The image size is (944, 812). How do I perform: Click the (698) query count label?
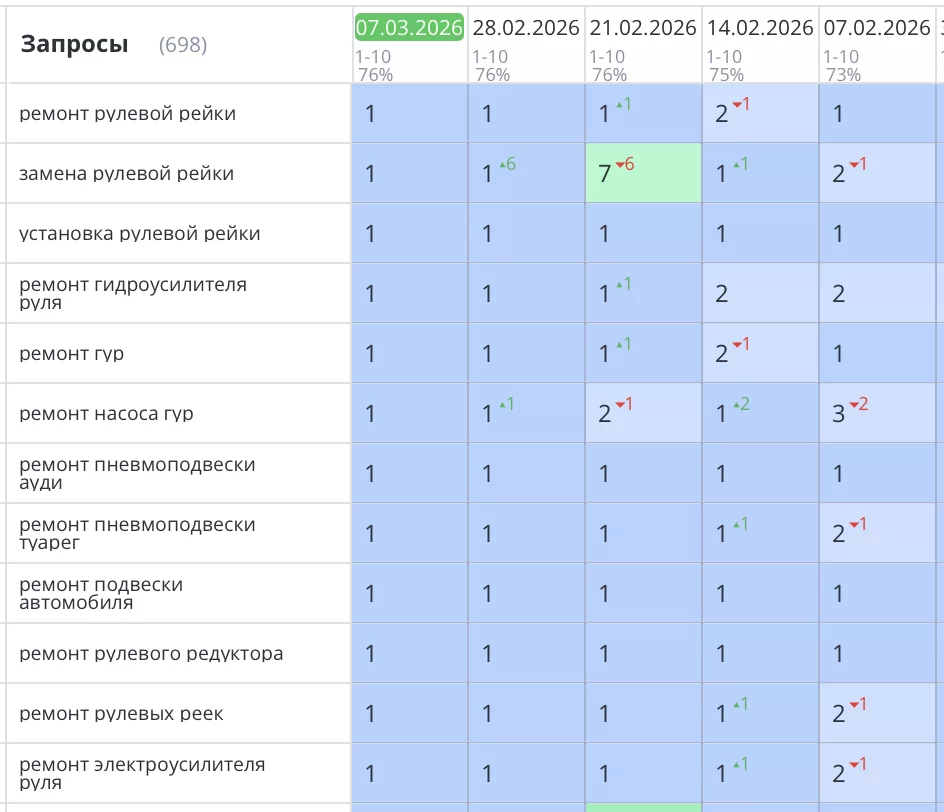pyautogui.click(x=183, y=45)
